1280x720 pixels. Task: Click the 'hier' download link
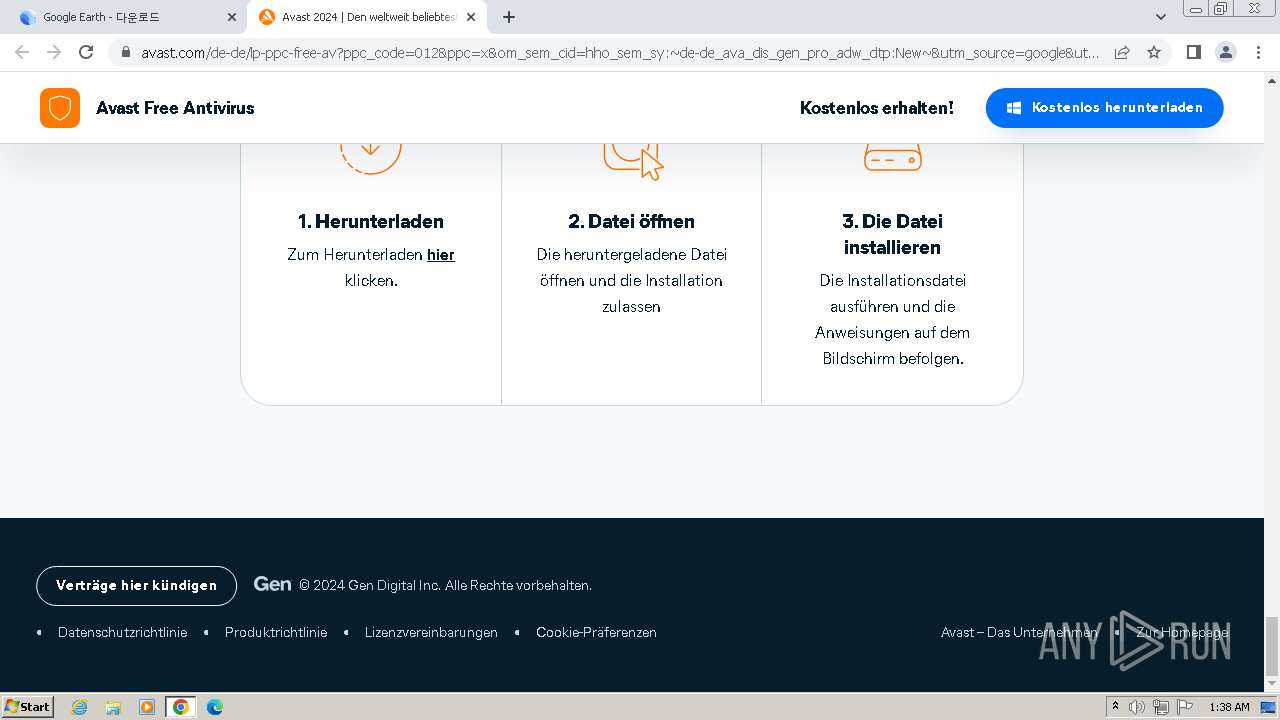pyautogui.click(x=441, y=255)
